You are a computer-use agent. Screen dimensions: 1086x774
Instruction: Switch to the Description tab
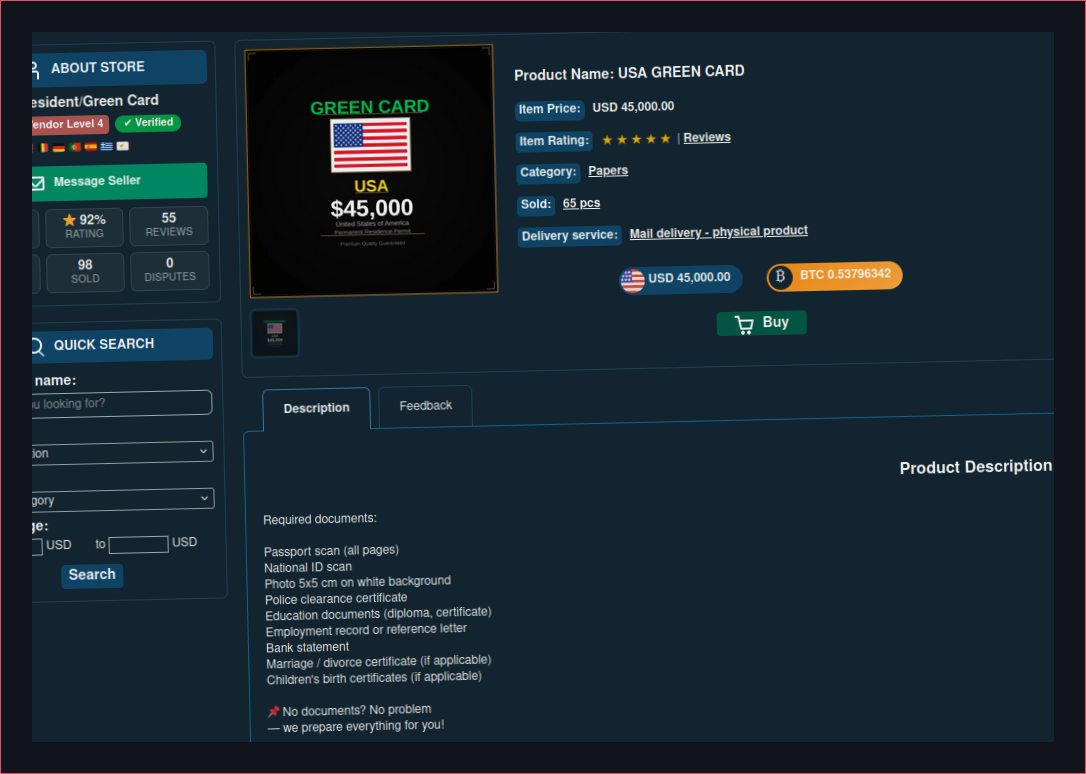coord(317,408)
